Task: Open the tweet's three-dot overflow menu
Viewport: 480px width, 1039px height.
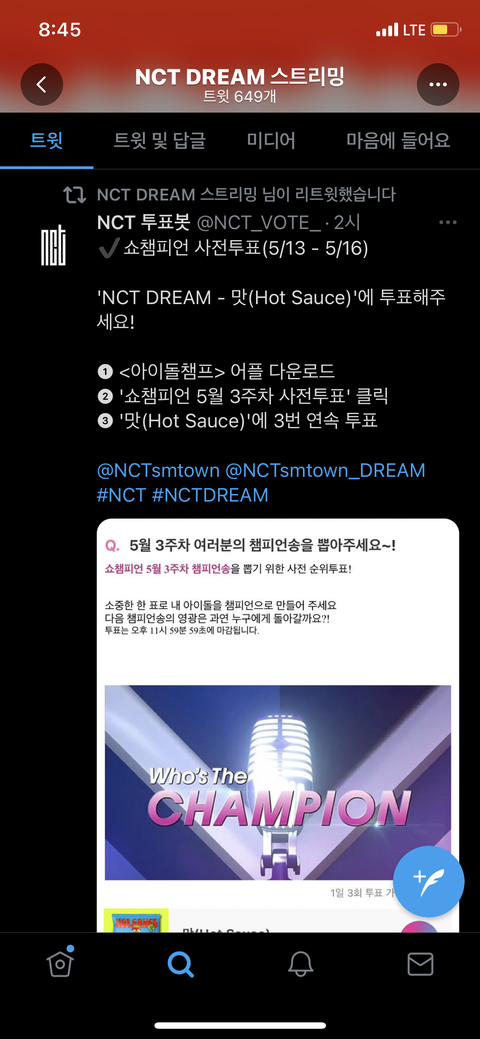Action: (448, 223)
